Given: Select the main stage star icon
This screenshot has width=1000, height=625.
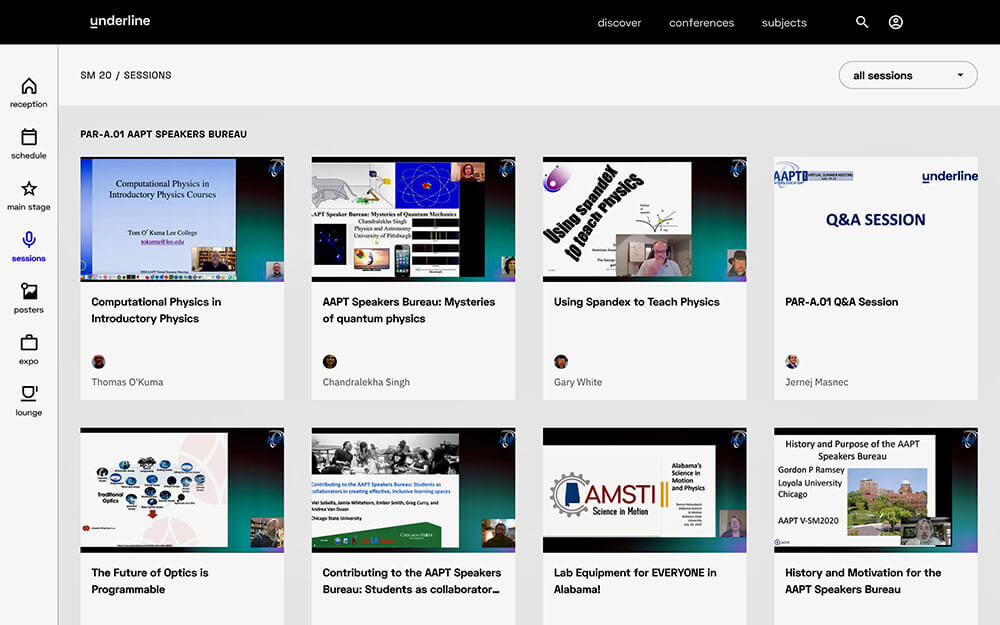Looking at the screenshot, I should [x=29, y=189].
